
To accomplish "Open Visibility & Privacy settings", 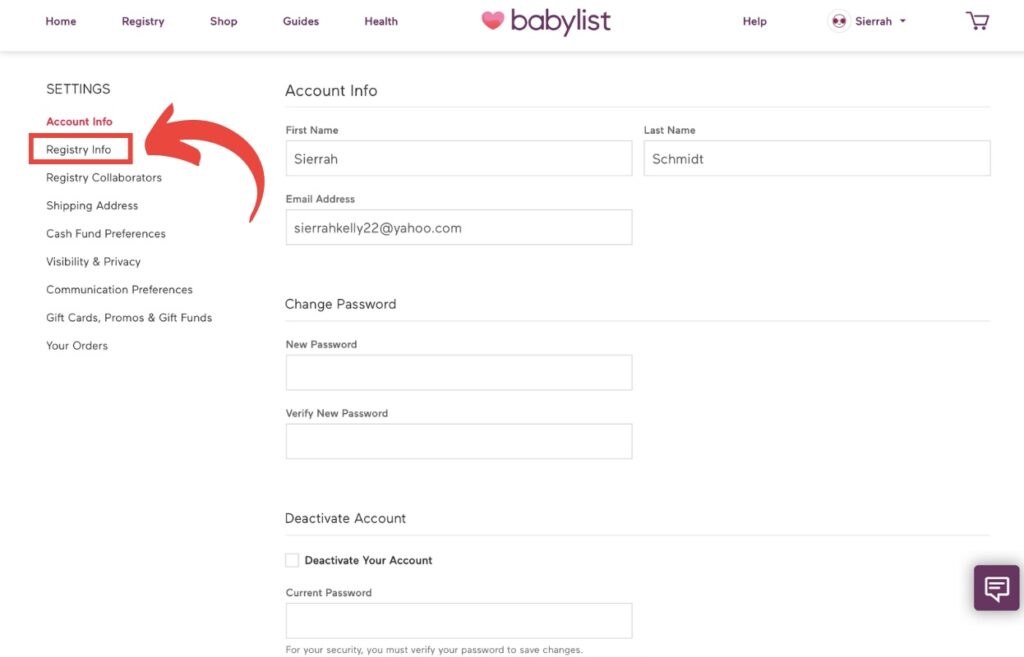I will (x=92, y=261).
